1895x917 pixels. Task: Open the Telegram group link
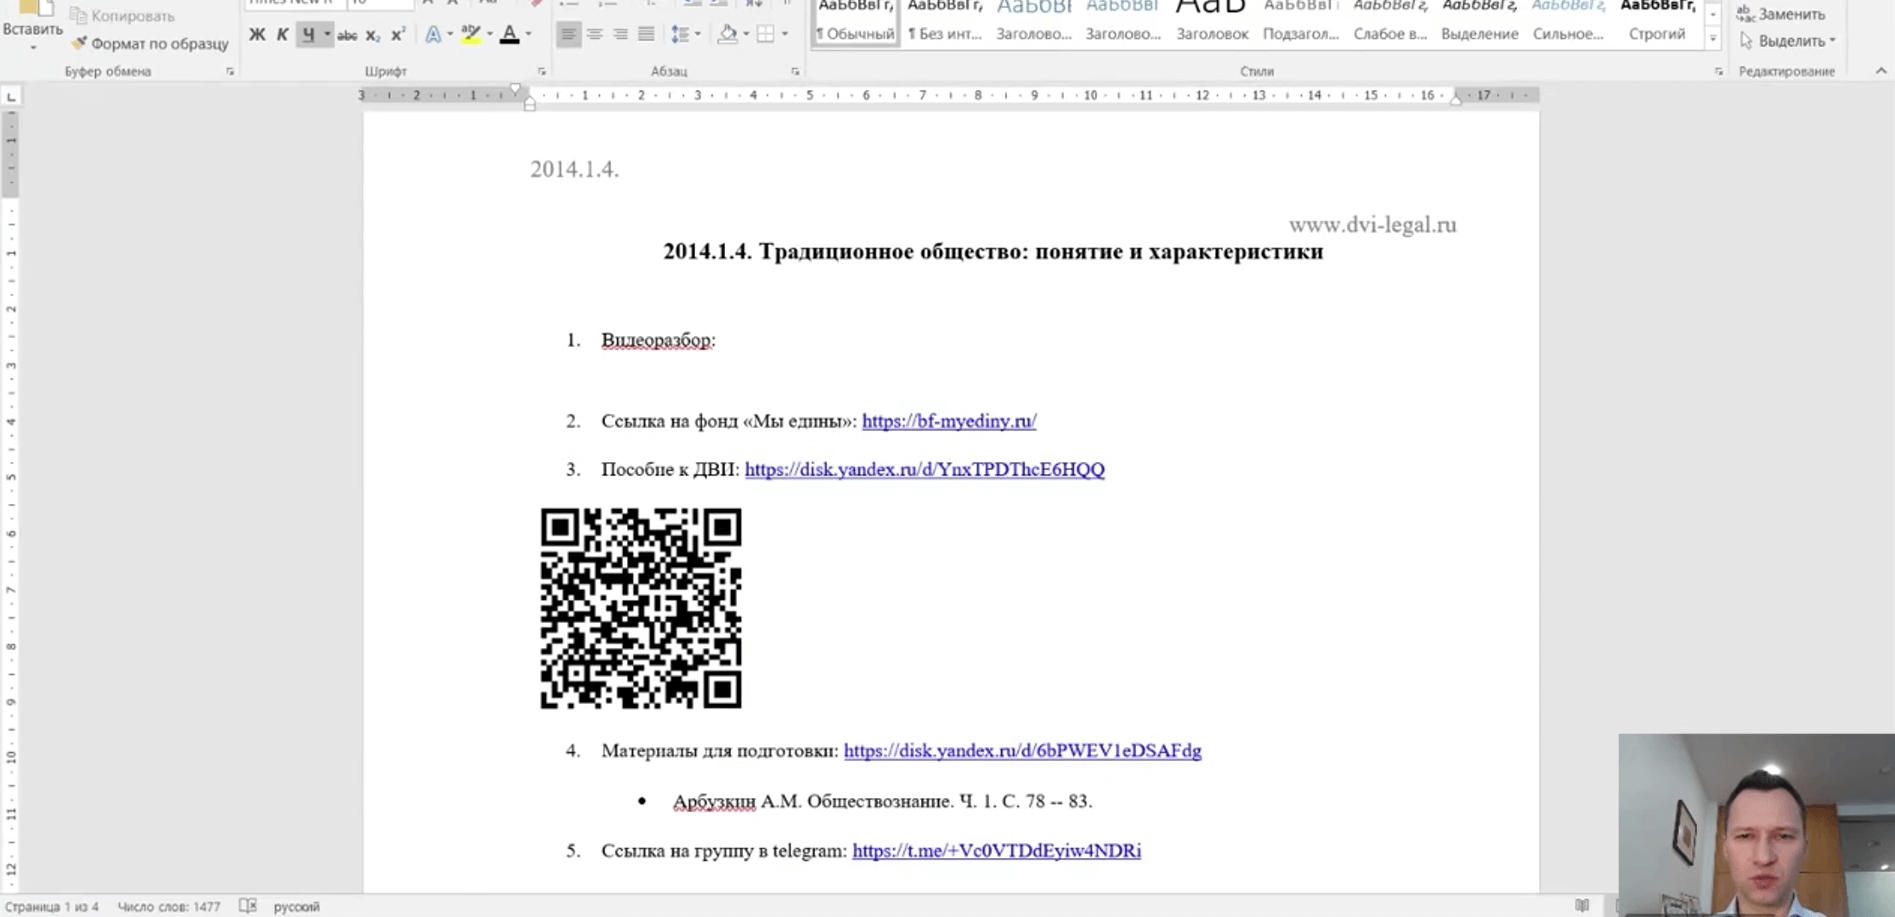click(997, 850)
